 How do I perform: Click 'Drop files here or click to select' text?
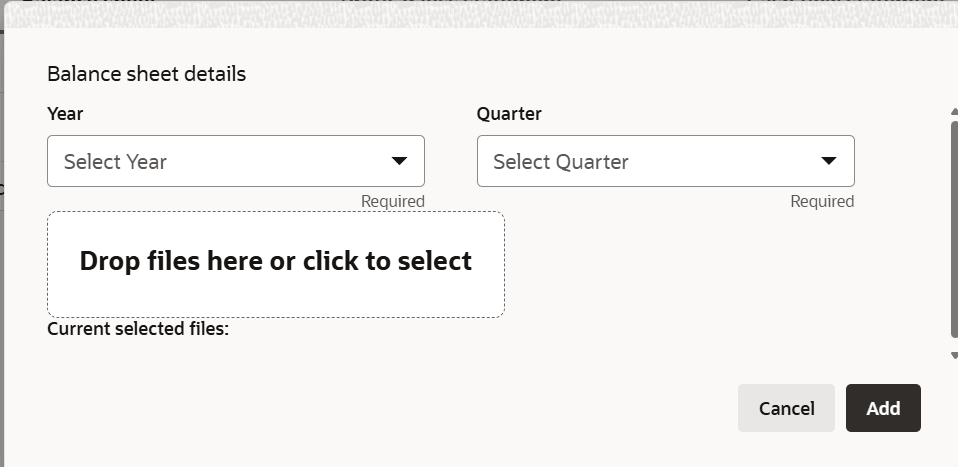[275, 261]
